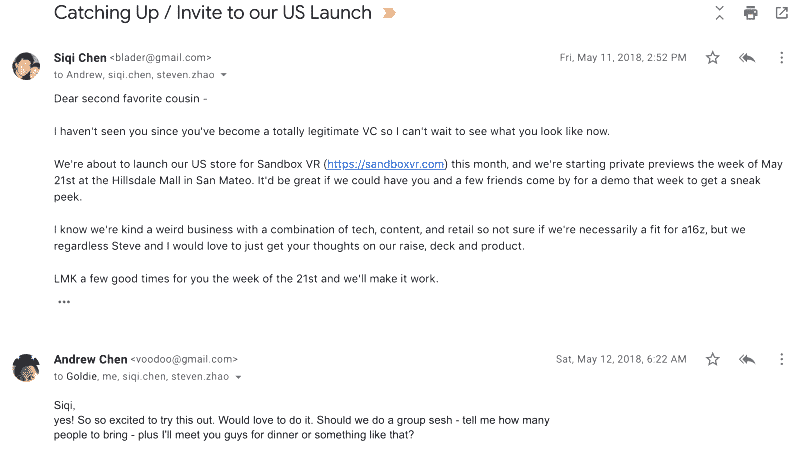Click Siqi Chen's profile picture

[26, 66]
